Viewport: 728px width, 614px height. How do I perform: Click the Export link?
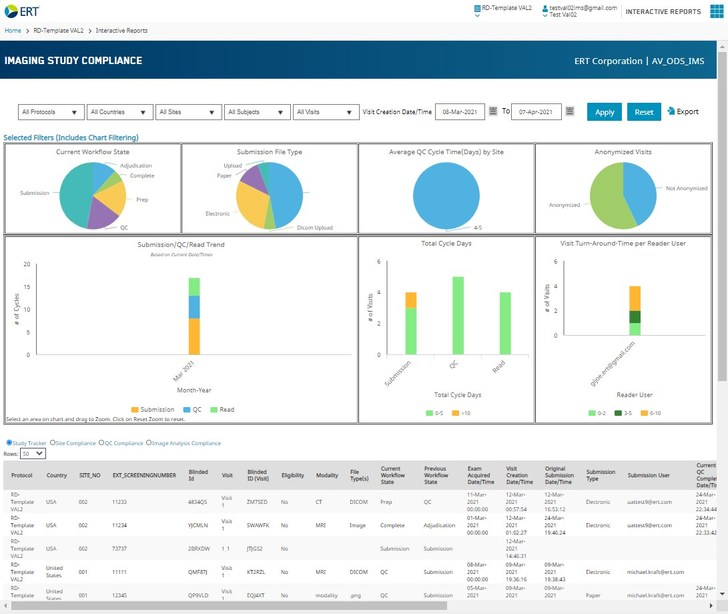687,111
